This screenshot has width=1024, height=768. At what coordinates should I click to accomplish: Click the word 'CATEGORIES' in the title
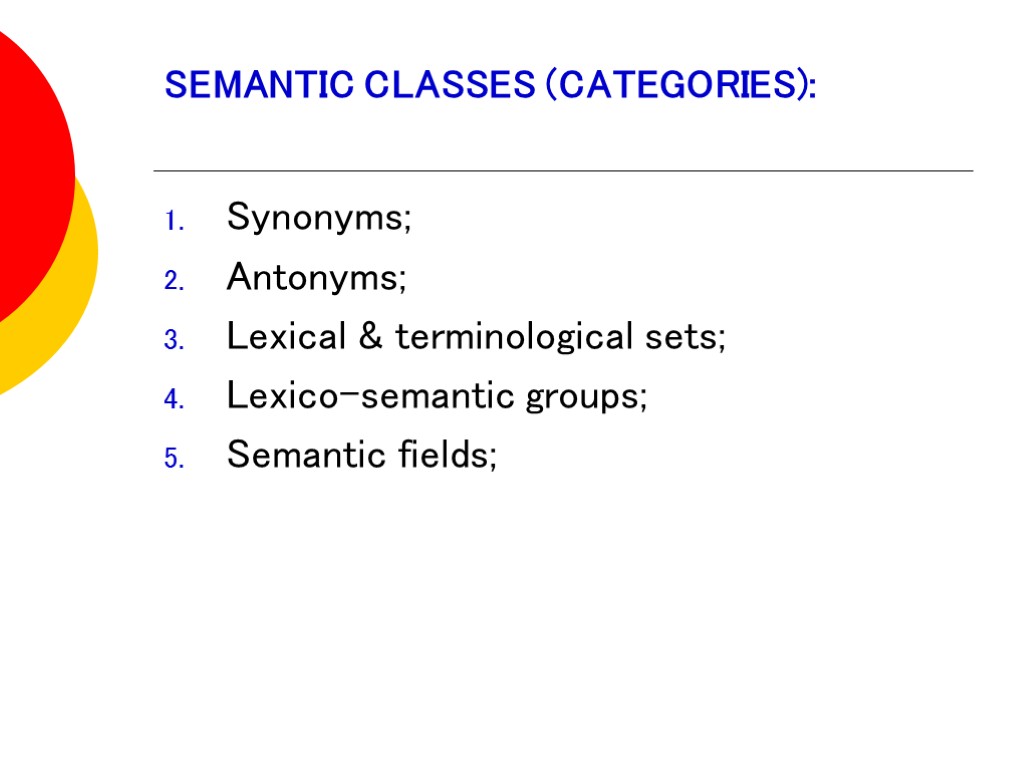[x=672, y=86]
